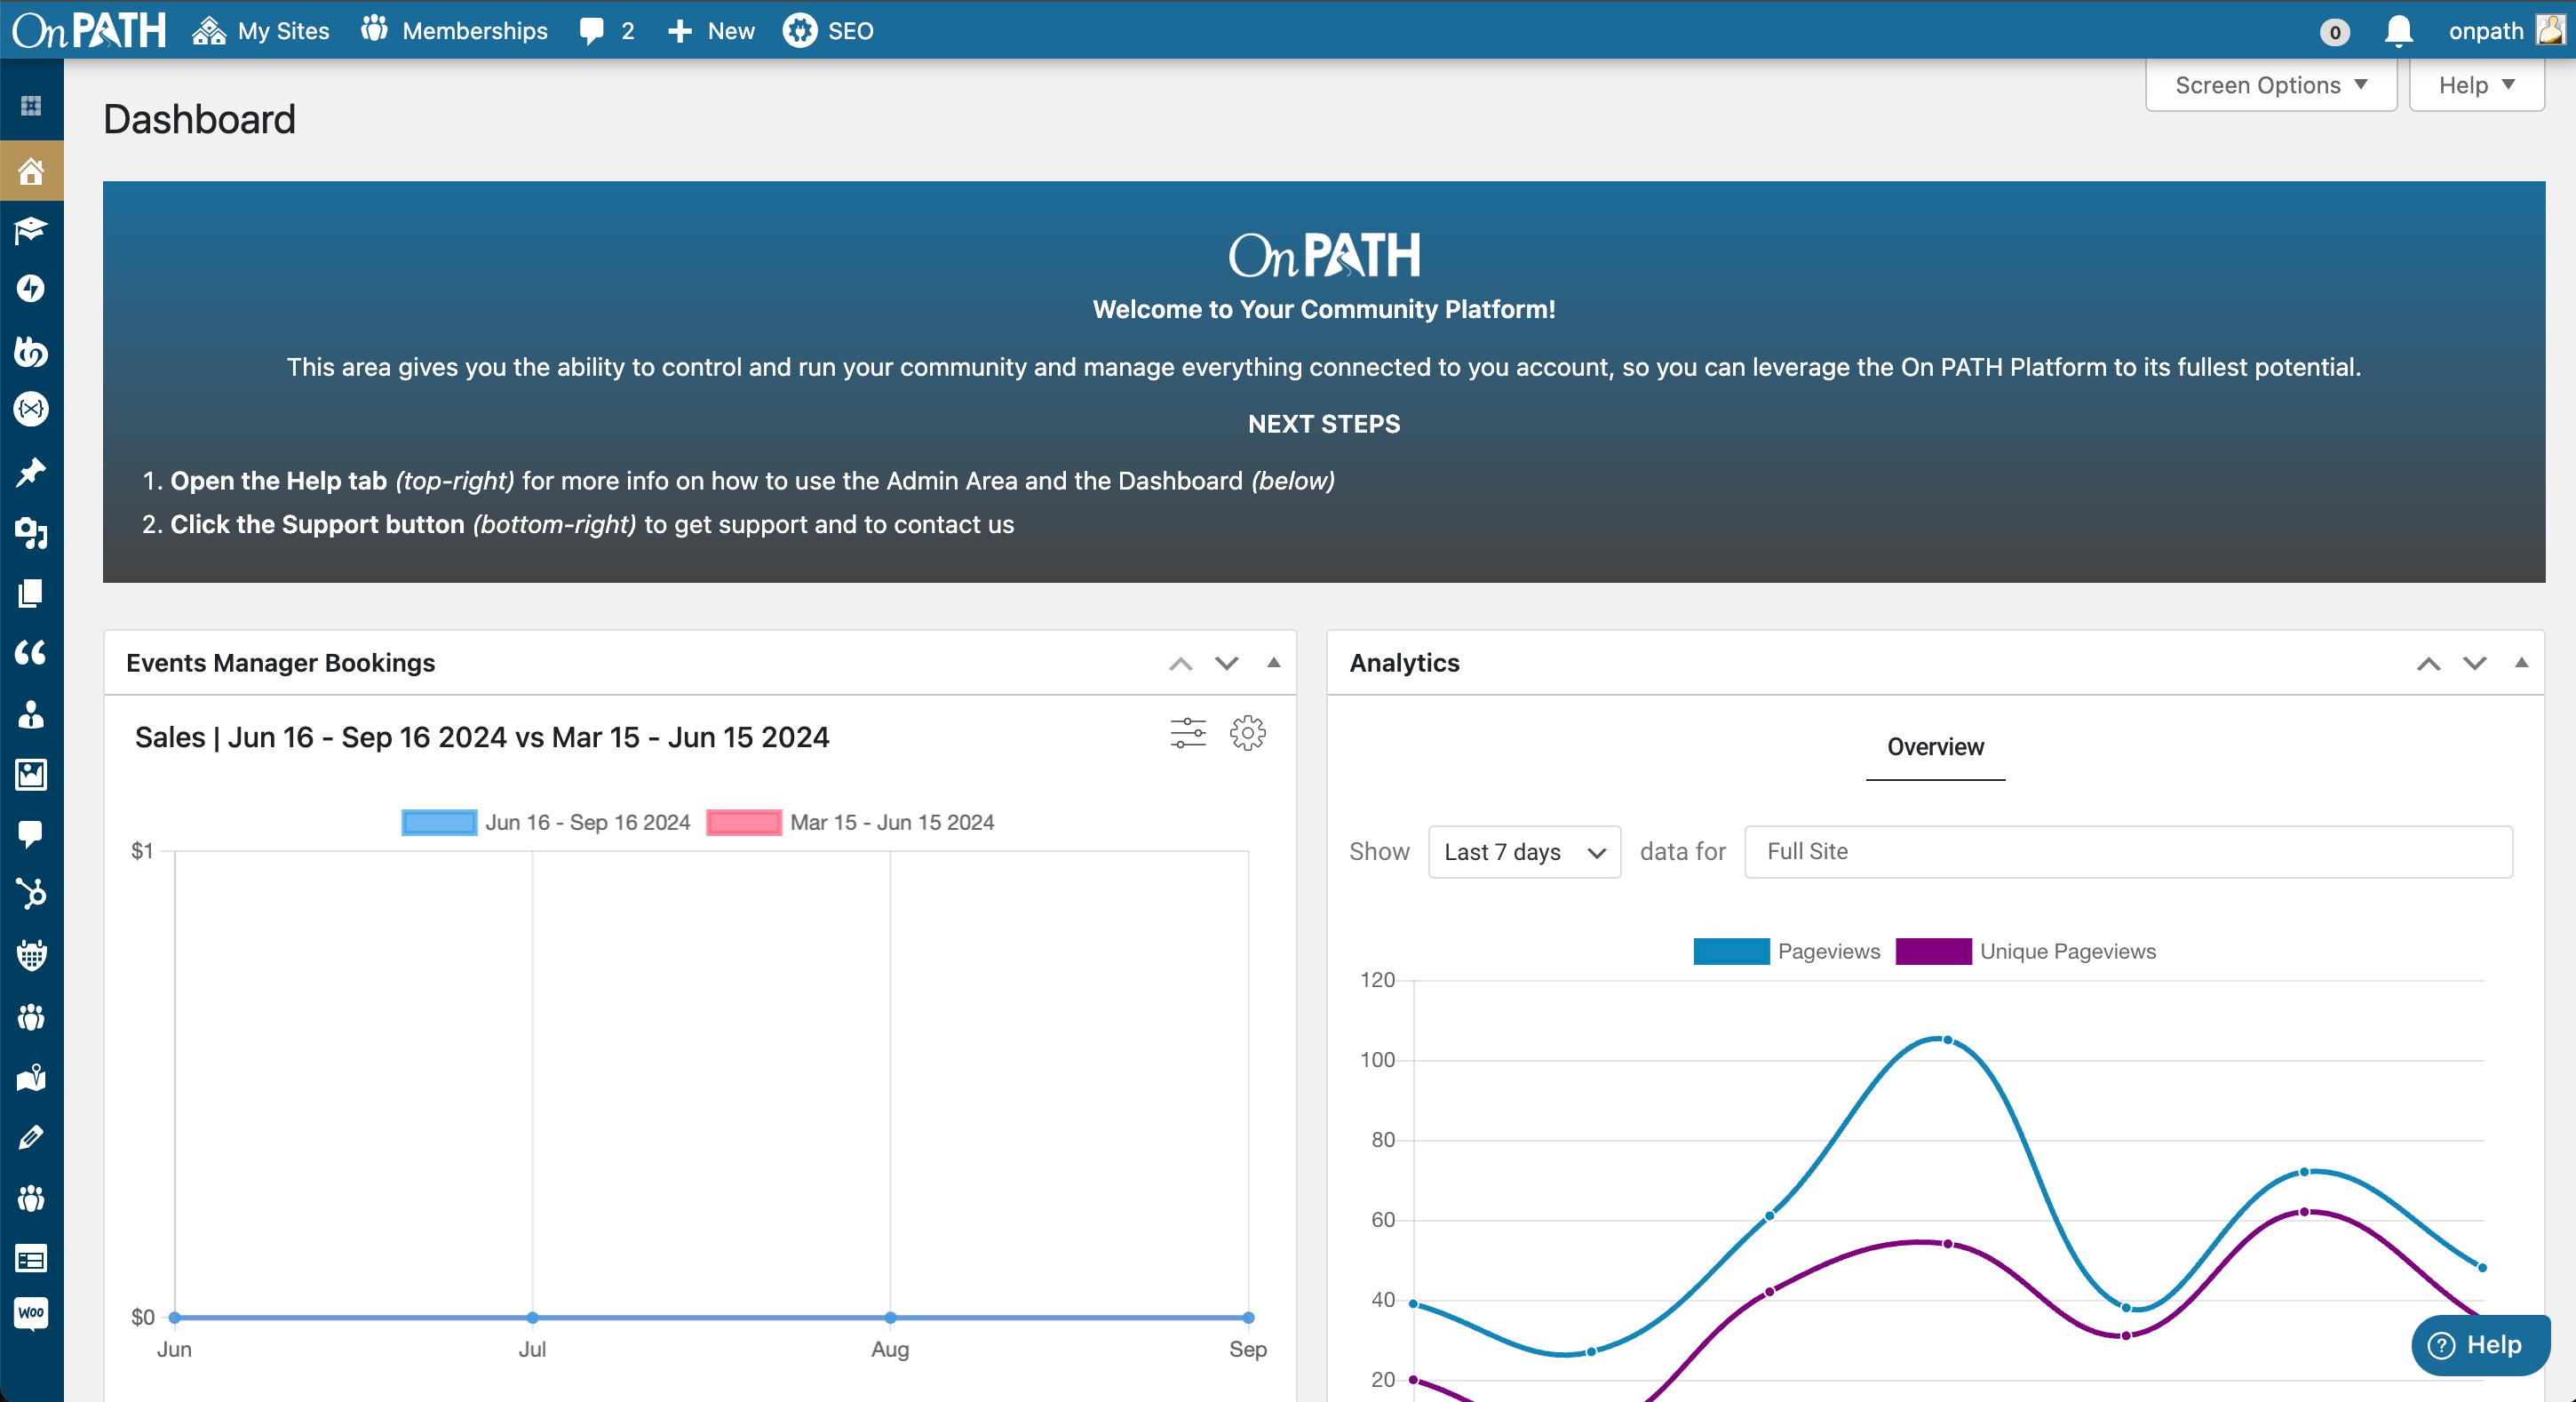Click the framed picture gallery icon

pyautogui.click(x=31, y=774)
